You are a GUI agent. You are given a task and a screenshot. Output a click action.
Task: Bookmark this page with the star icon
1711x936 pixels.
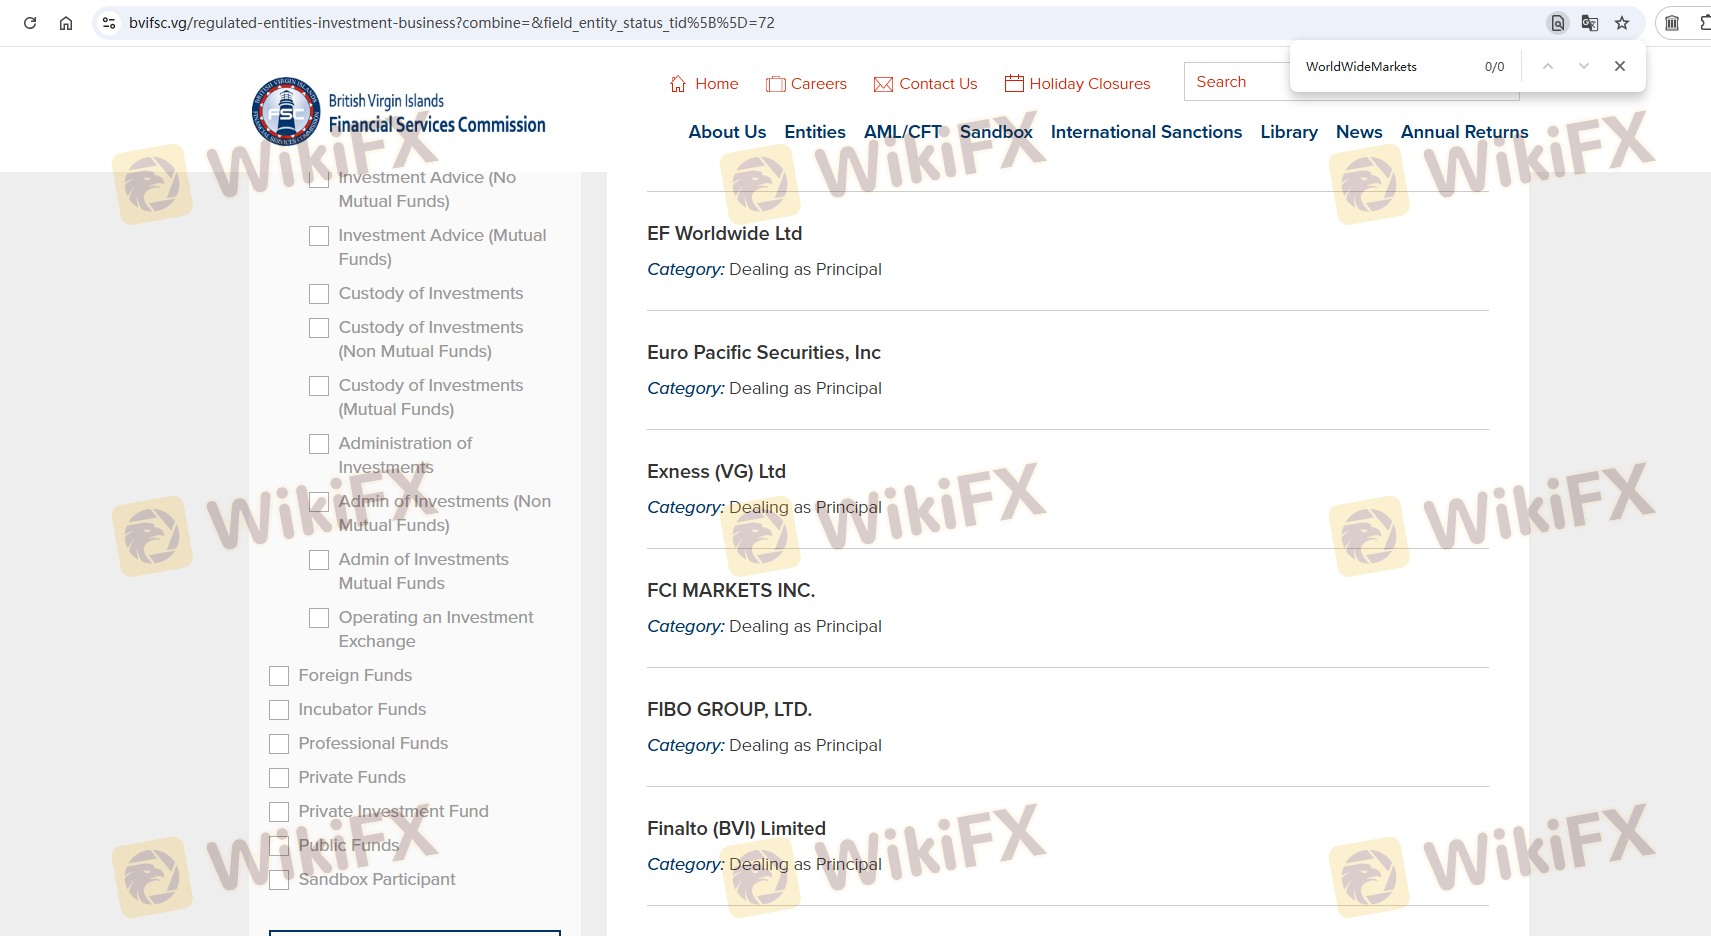pyautogui.click(x=1622, y=23)
